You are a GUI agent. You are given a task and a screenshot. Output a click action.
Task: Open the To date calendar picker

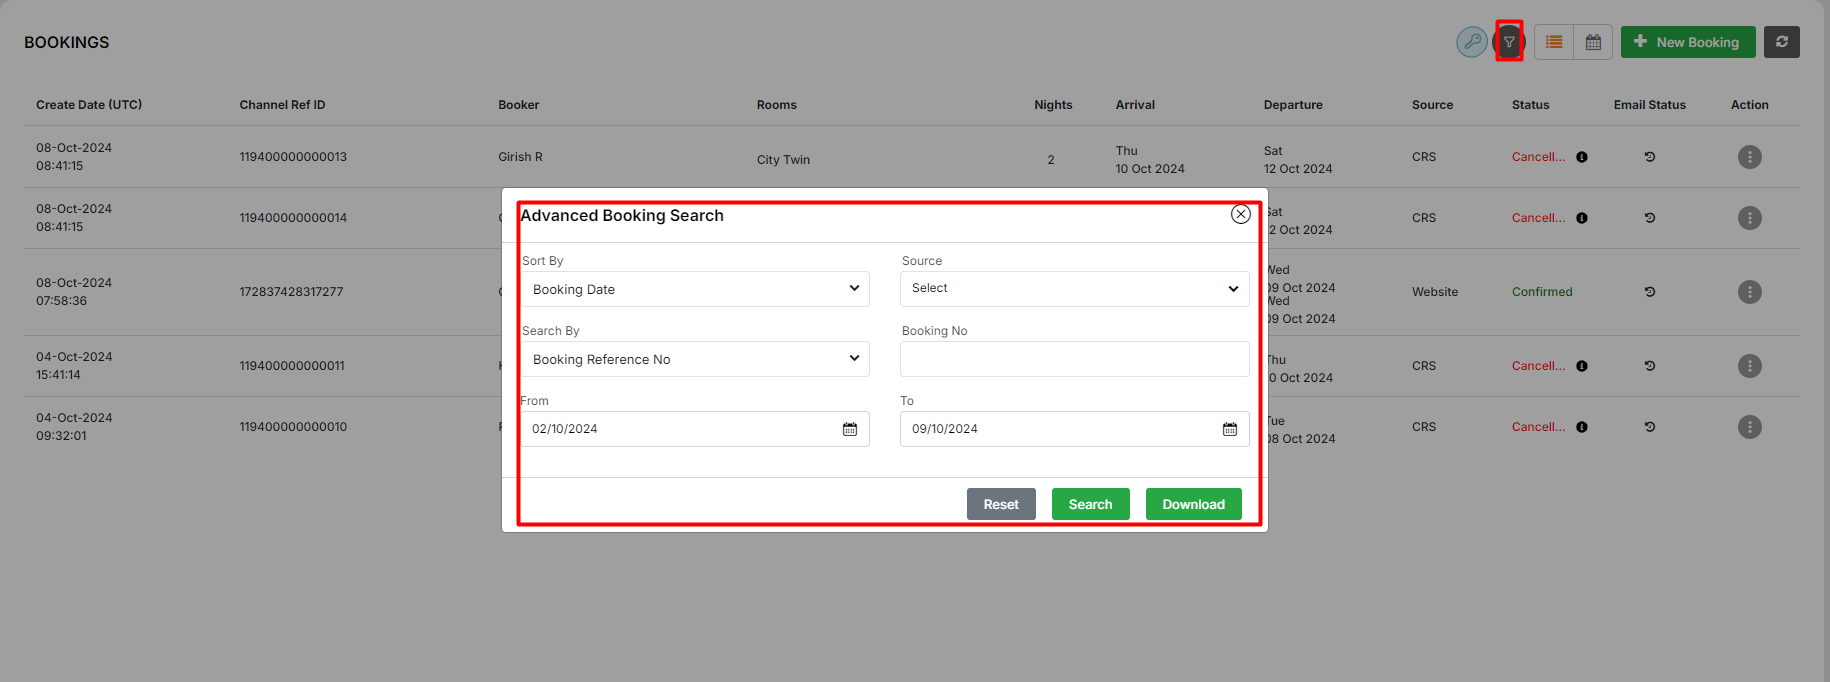click(1229, 429)
